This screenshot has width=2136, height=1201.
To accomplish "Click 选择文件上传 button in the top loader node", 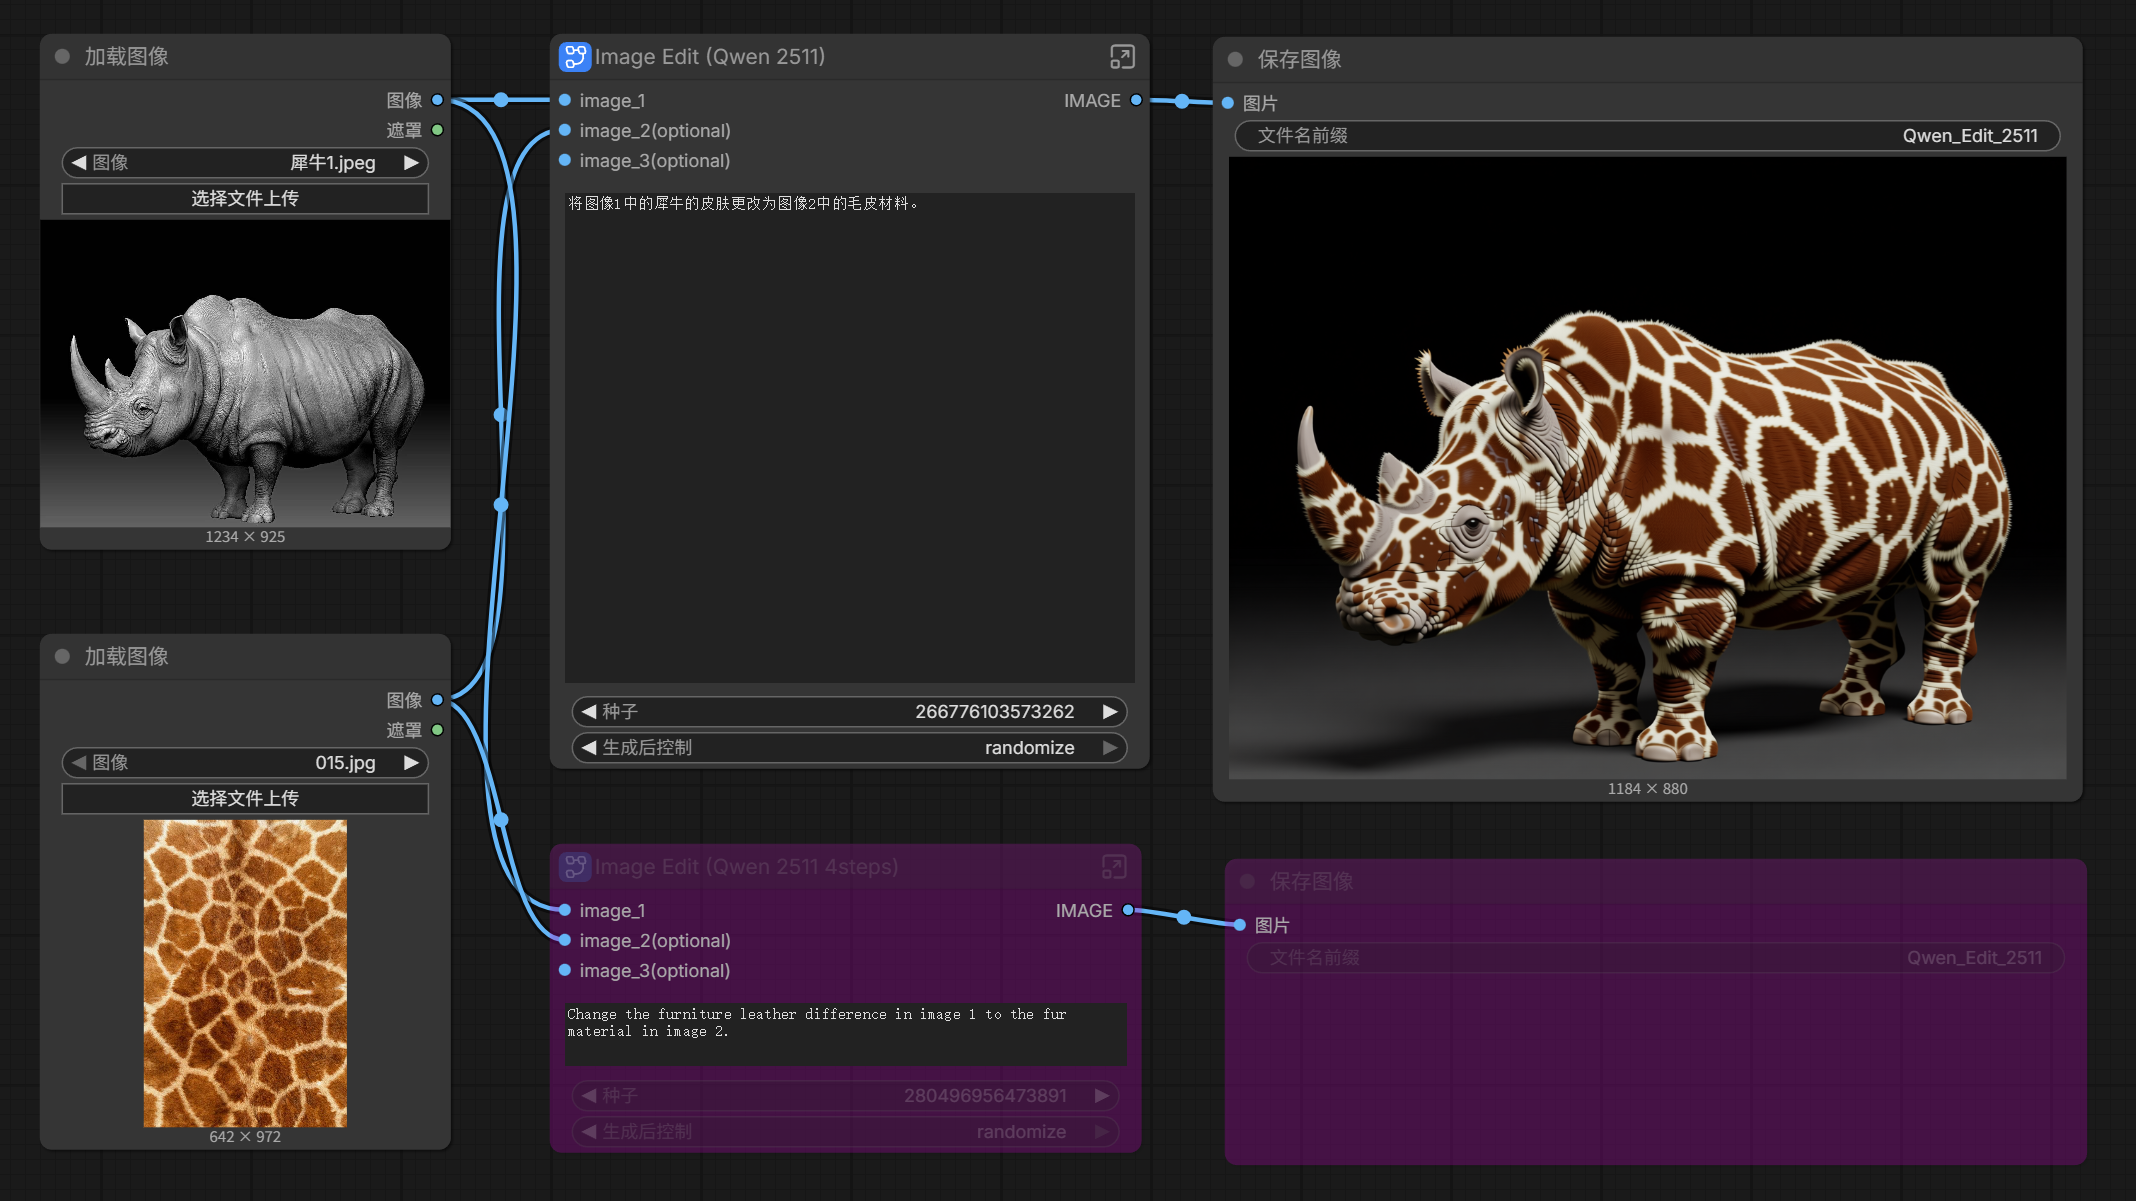I will (245, 199).
